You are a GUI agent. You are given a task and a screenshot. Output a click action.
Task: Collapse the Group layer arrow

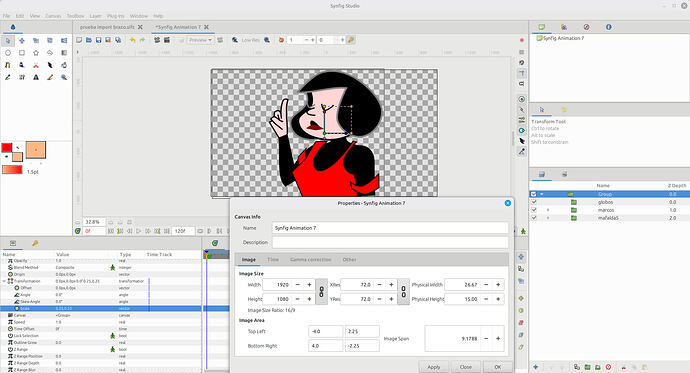click(x=542, y=194)
